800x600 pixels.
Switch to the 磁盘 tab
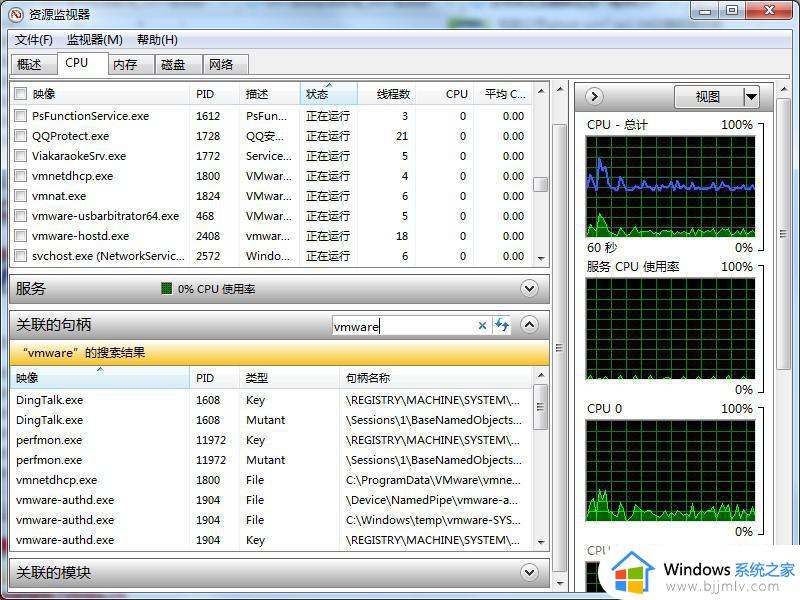[179, 65]
